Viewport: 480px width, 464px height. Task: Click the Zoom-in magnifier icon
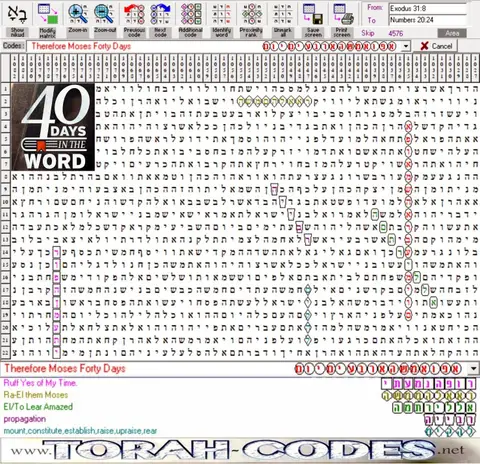[78, 14]
